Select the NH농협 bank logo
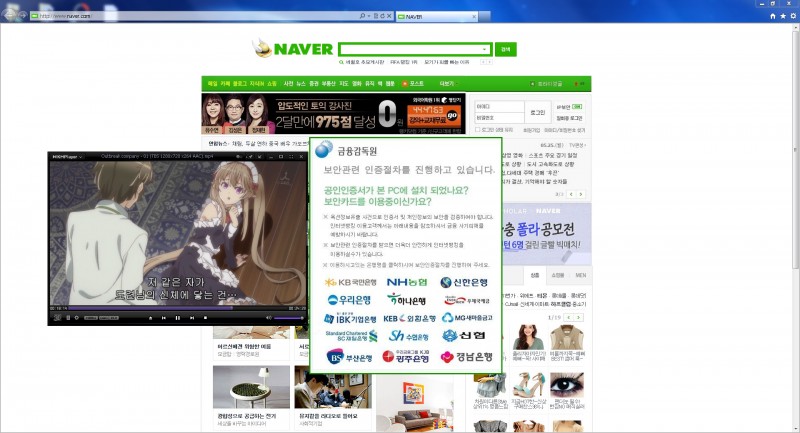 pyautogui.click(x=405, y=282)
